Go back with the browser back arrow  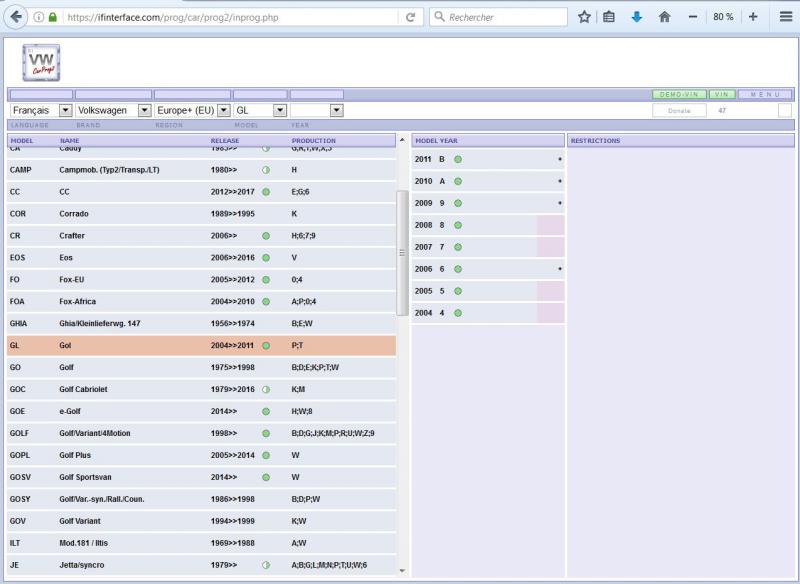click(x=16, y=17)
